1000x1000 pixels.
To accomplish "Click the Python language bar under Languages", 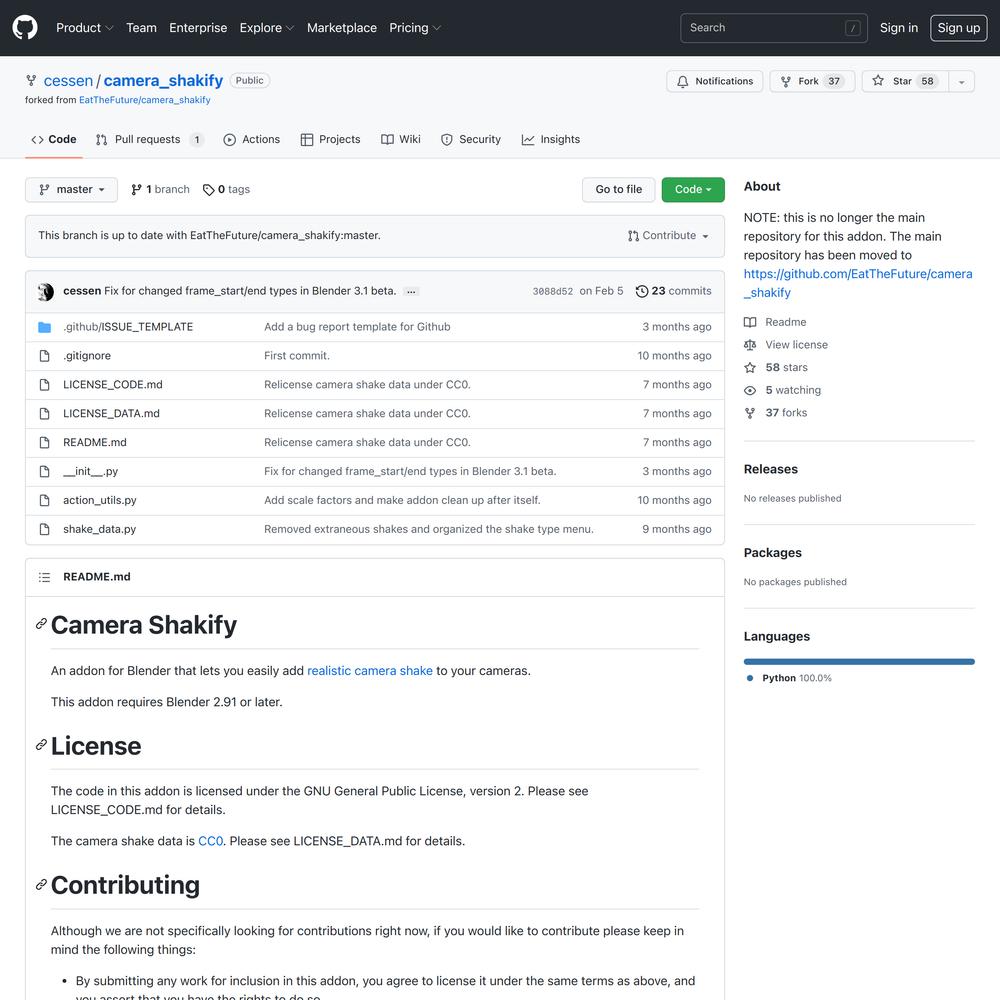I will [x=859, y=662].
